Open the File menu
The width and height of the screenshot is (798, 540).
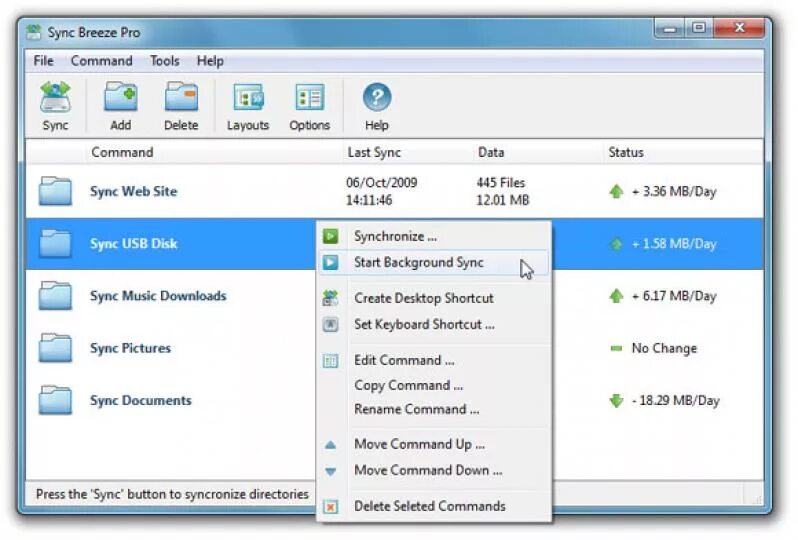point(43,61)
